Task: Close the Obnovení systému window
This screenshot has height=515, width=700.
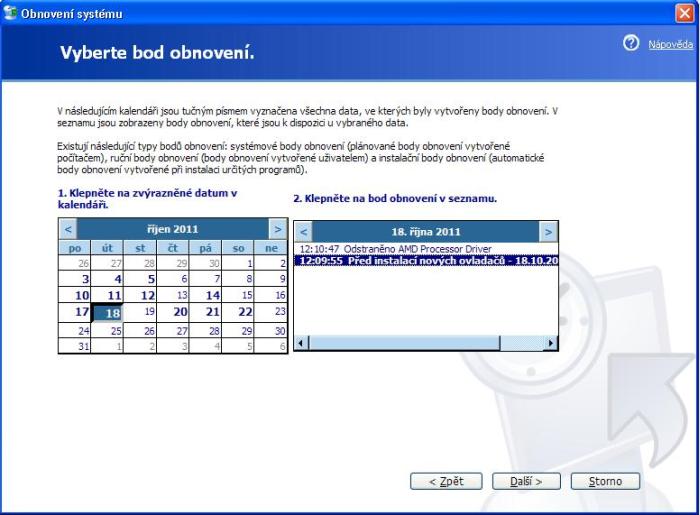Action: [684, 12]
